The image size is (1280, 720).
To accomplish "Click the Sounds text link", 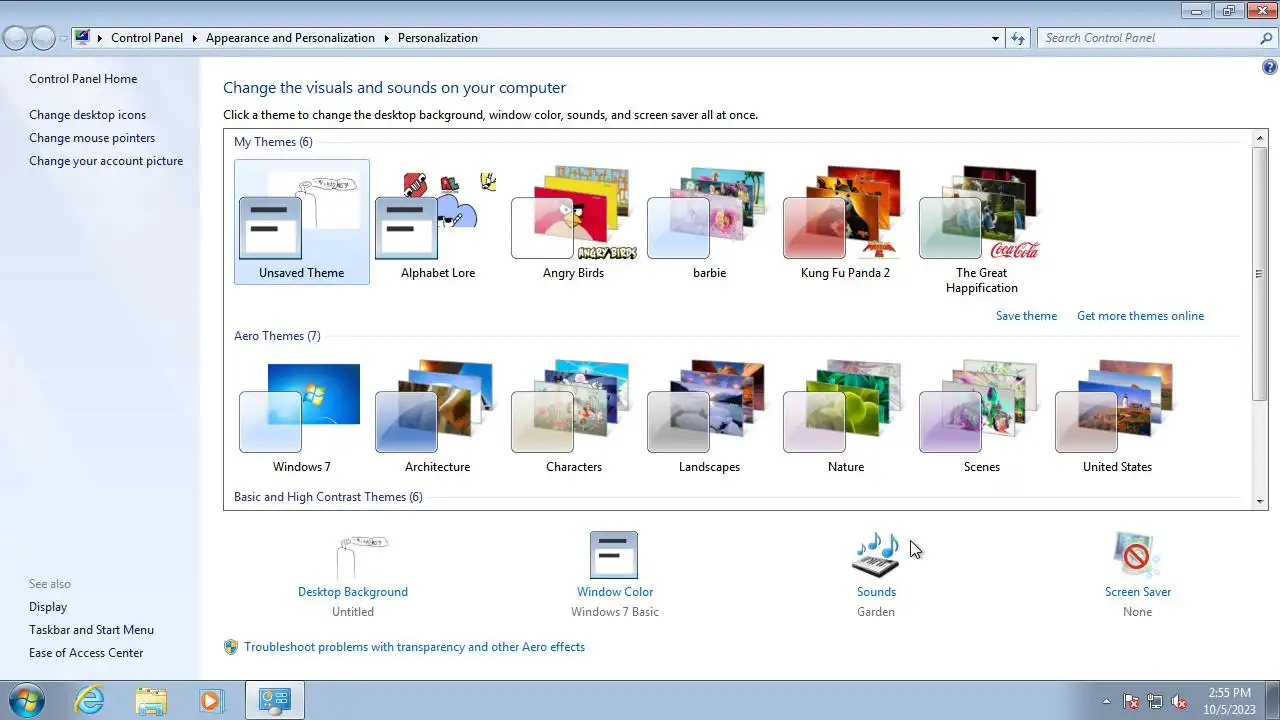I will (x=876, y=592).
